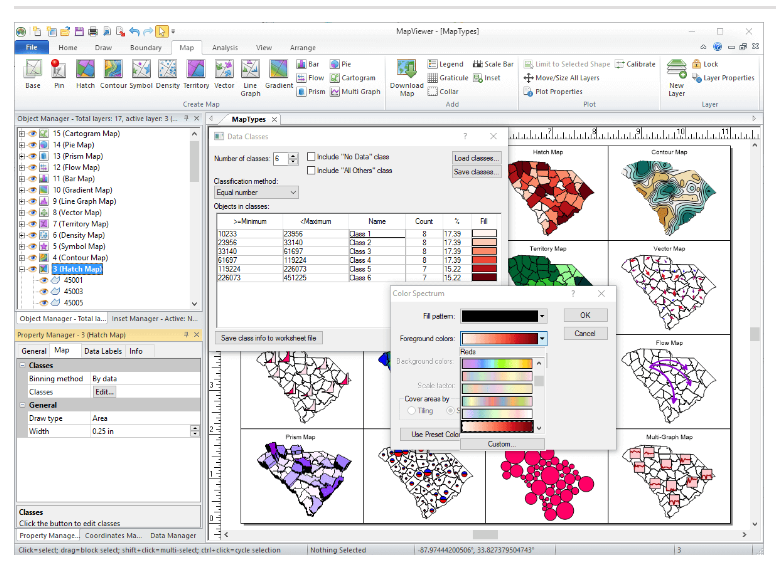Click Calibrate in Plot group

635,64
